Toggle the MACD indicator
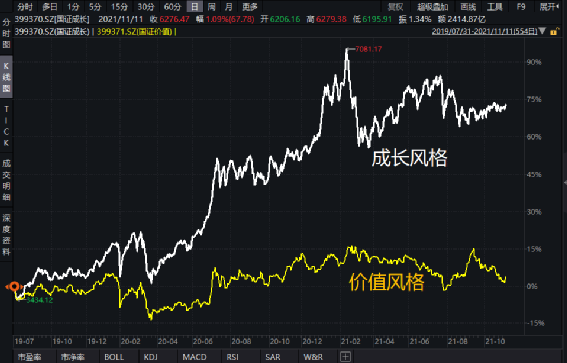The height and width of the screenshot is (363, 567). [x=194, y=357]
